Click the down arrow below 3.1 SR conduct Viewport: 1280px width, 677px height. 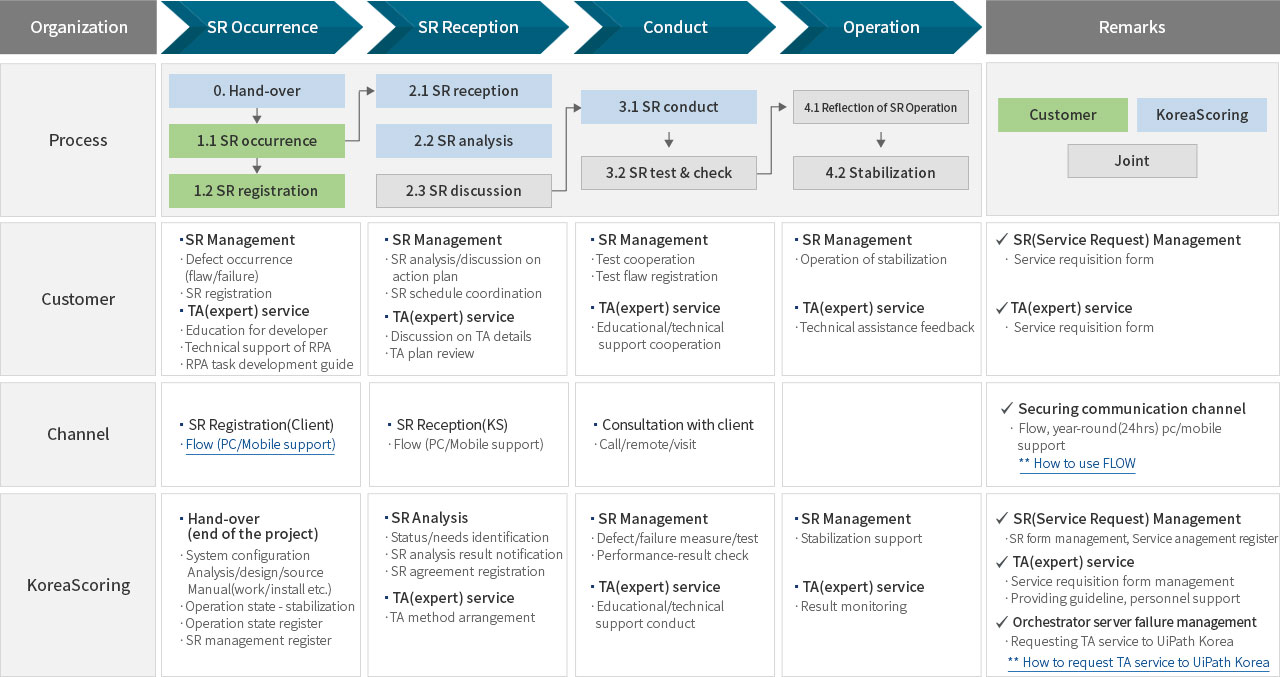tap(669, 140)
